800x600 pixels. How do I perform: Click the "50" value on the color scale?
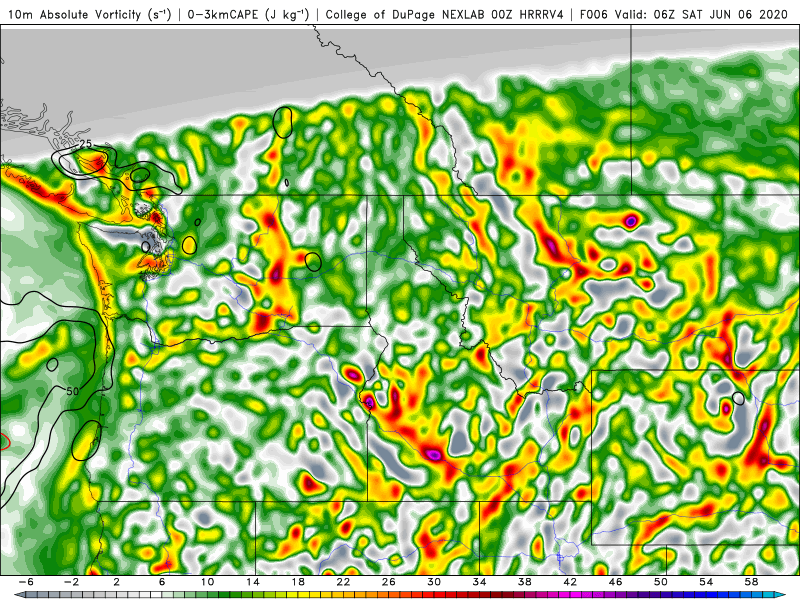click(x=661, y=582)
